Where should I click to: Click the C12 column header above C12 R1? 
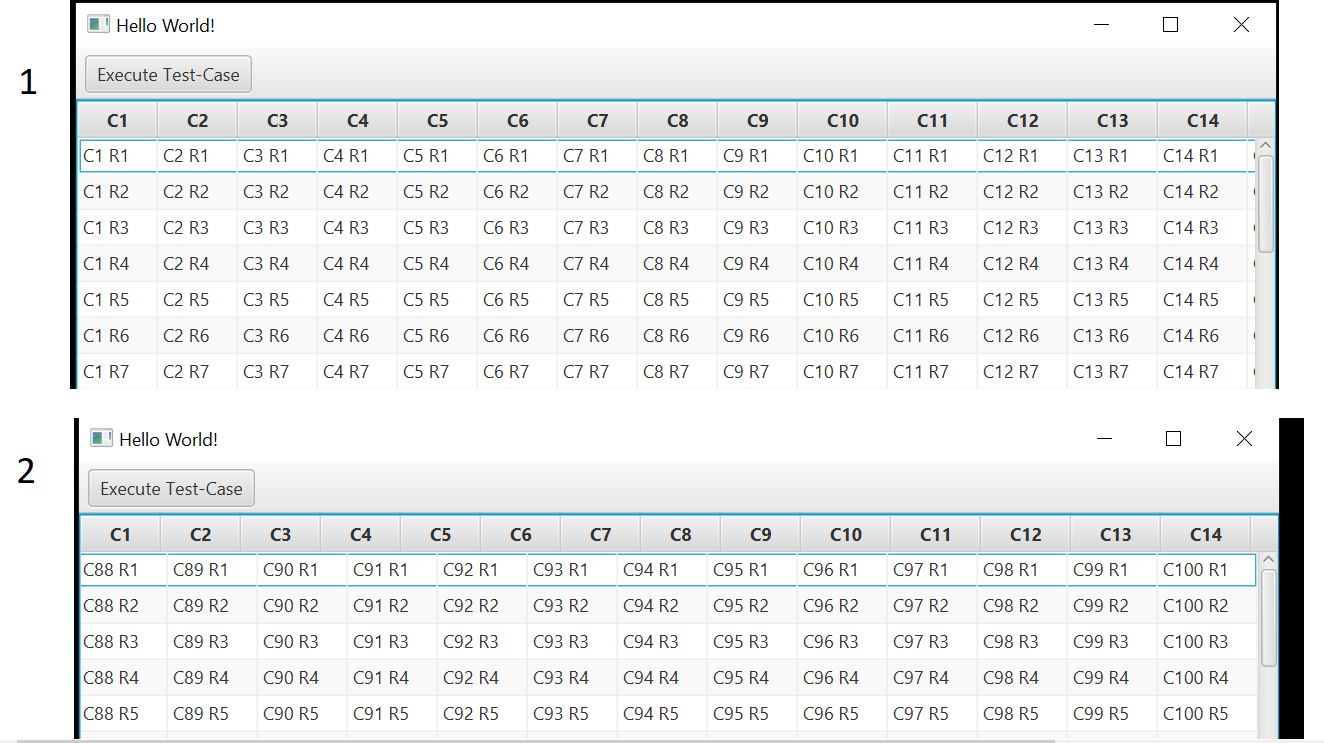click(x=1022, y=121)
